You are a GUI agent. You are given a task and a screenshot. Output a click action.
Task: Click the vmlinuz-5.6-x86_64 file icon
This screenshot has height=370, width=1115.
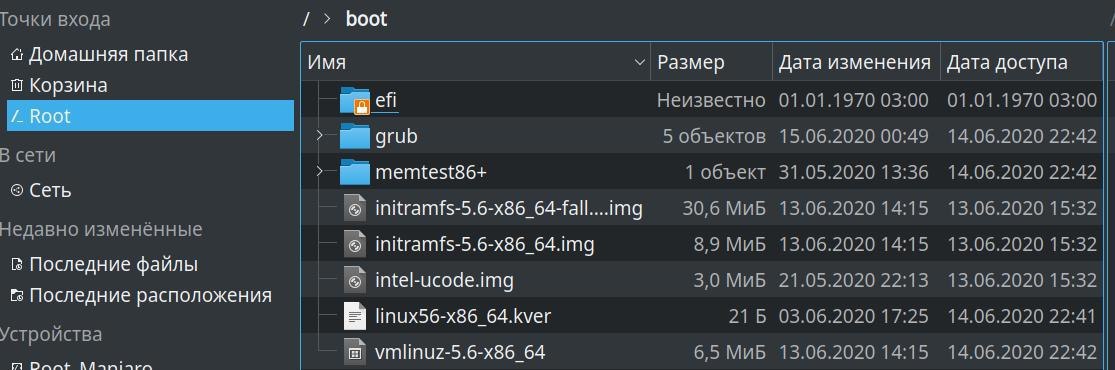[x=354, y=352]
